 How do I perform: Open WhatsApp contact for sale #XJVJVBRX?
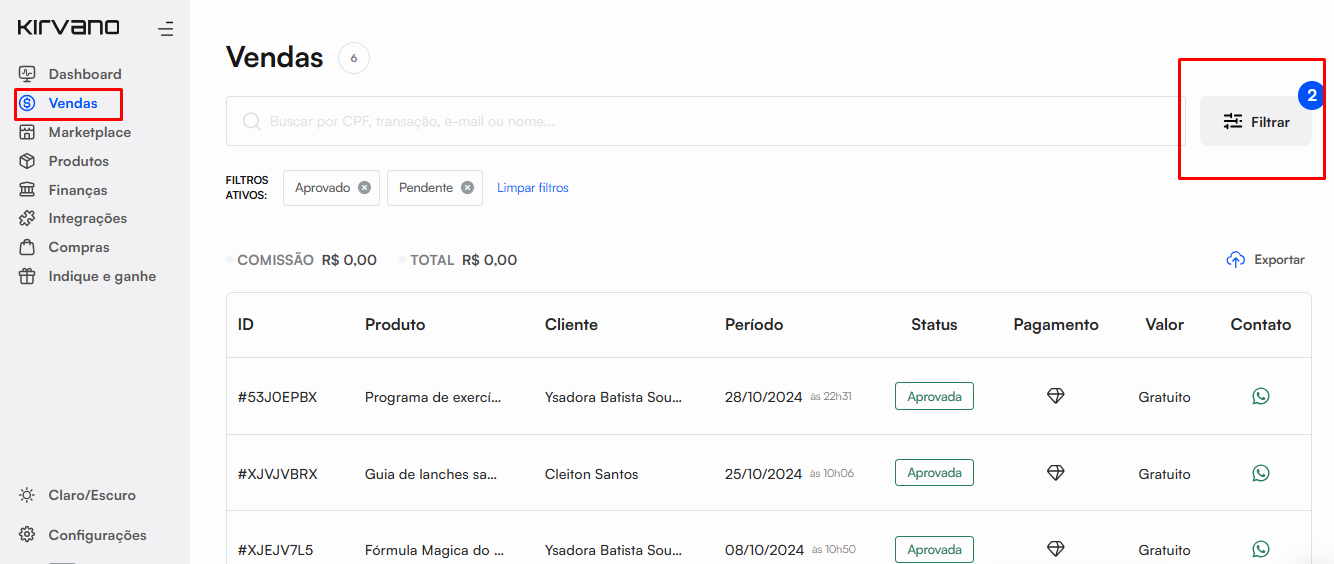1260,473
